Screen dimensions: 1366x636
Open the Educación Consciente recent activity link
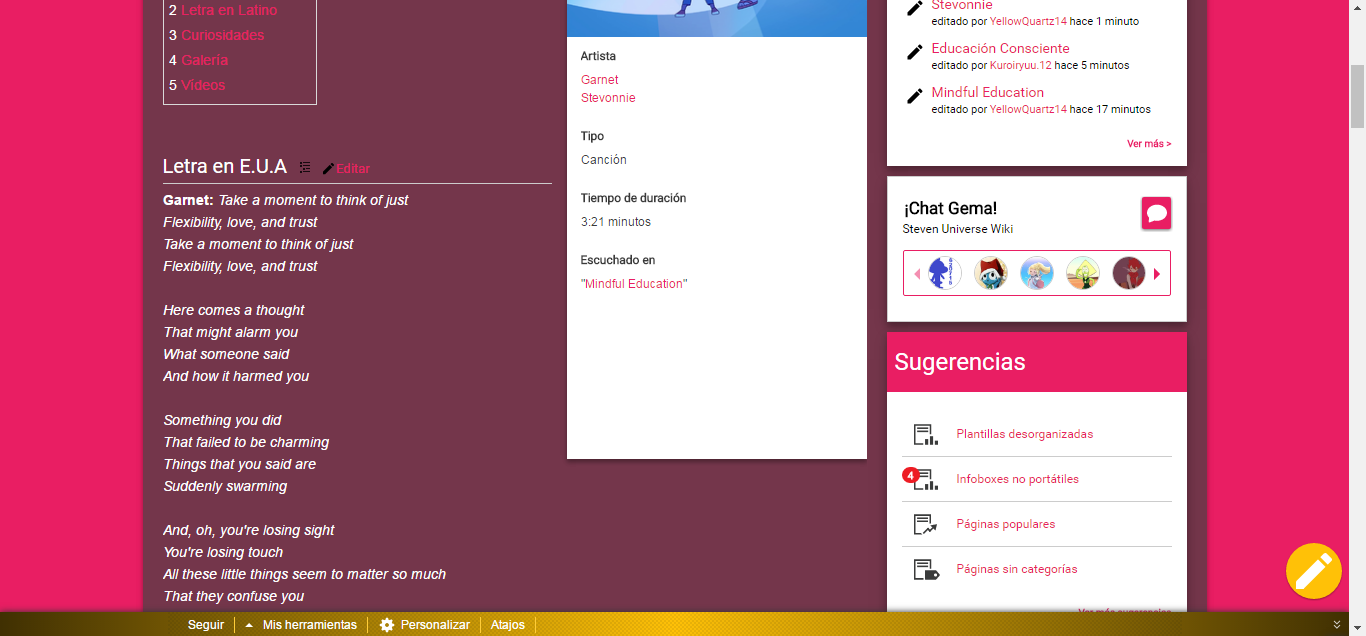tap(1000, 48)
